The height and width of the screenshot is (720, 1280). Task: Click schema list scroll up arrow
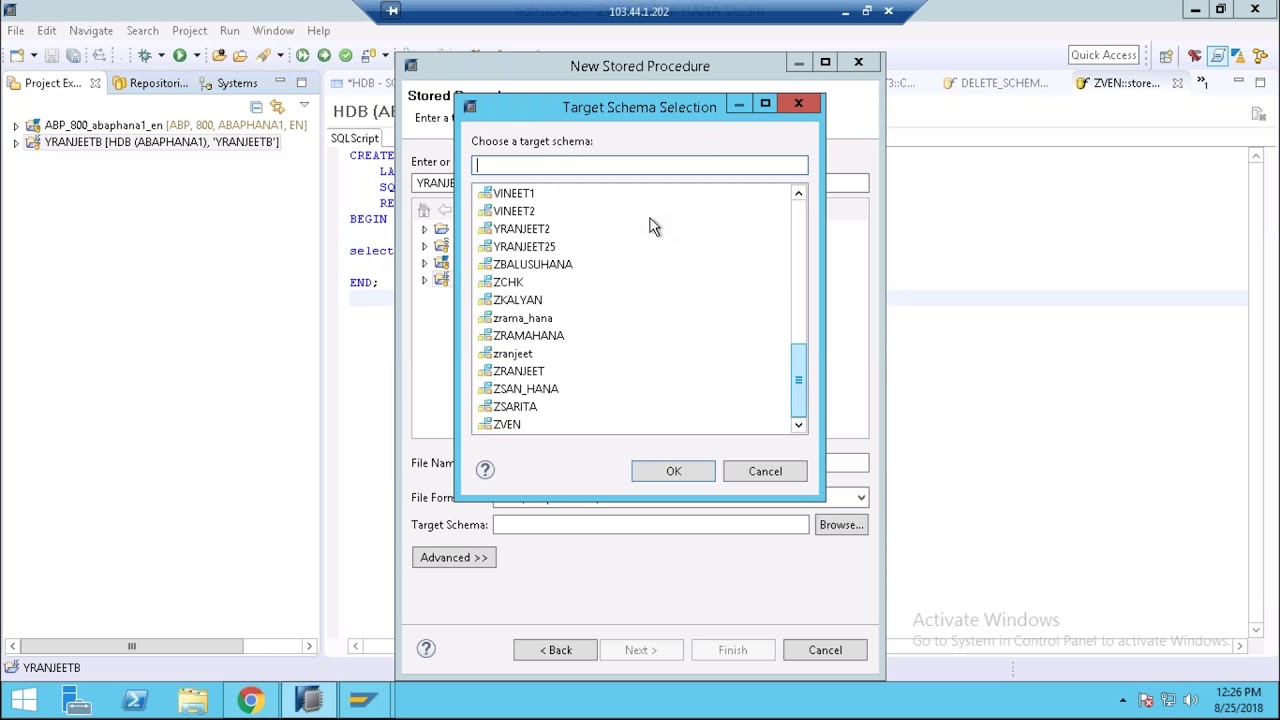[x=798, y=193]
